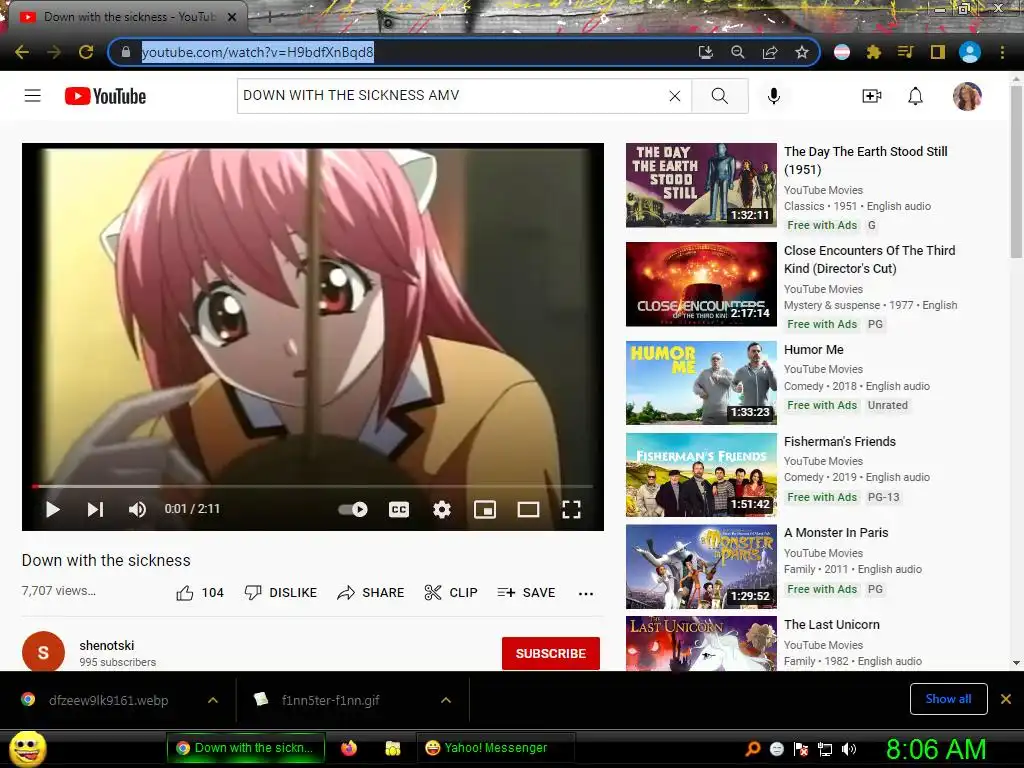Toggle theater mode
The height and width of the screenshot is (768, 1024).
point(528,509)
